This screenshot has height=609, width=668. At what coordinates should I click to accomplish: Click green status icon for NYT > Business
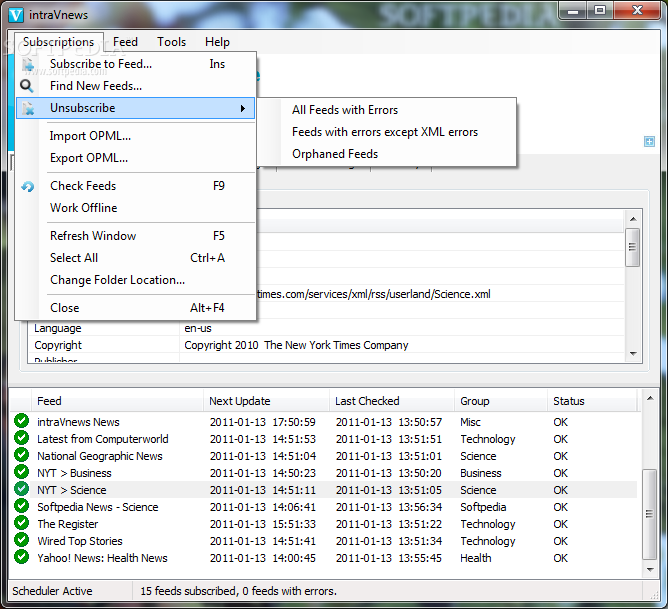pyautogui.click(x=21, y=472)
